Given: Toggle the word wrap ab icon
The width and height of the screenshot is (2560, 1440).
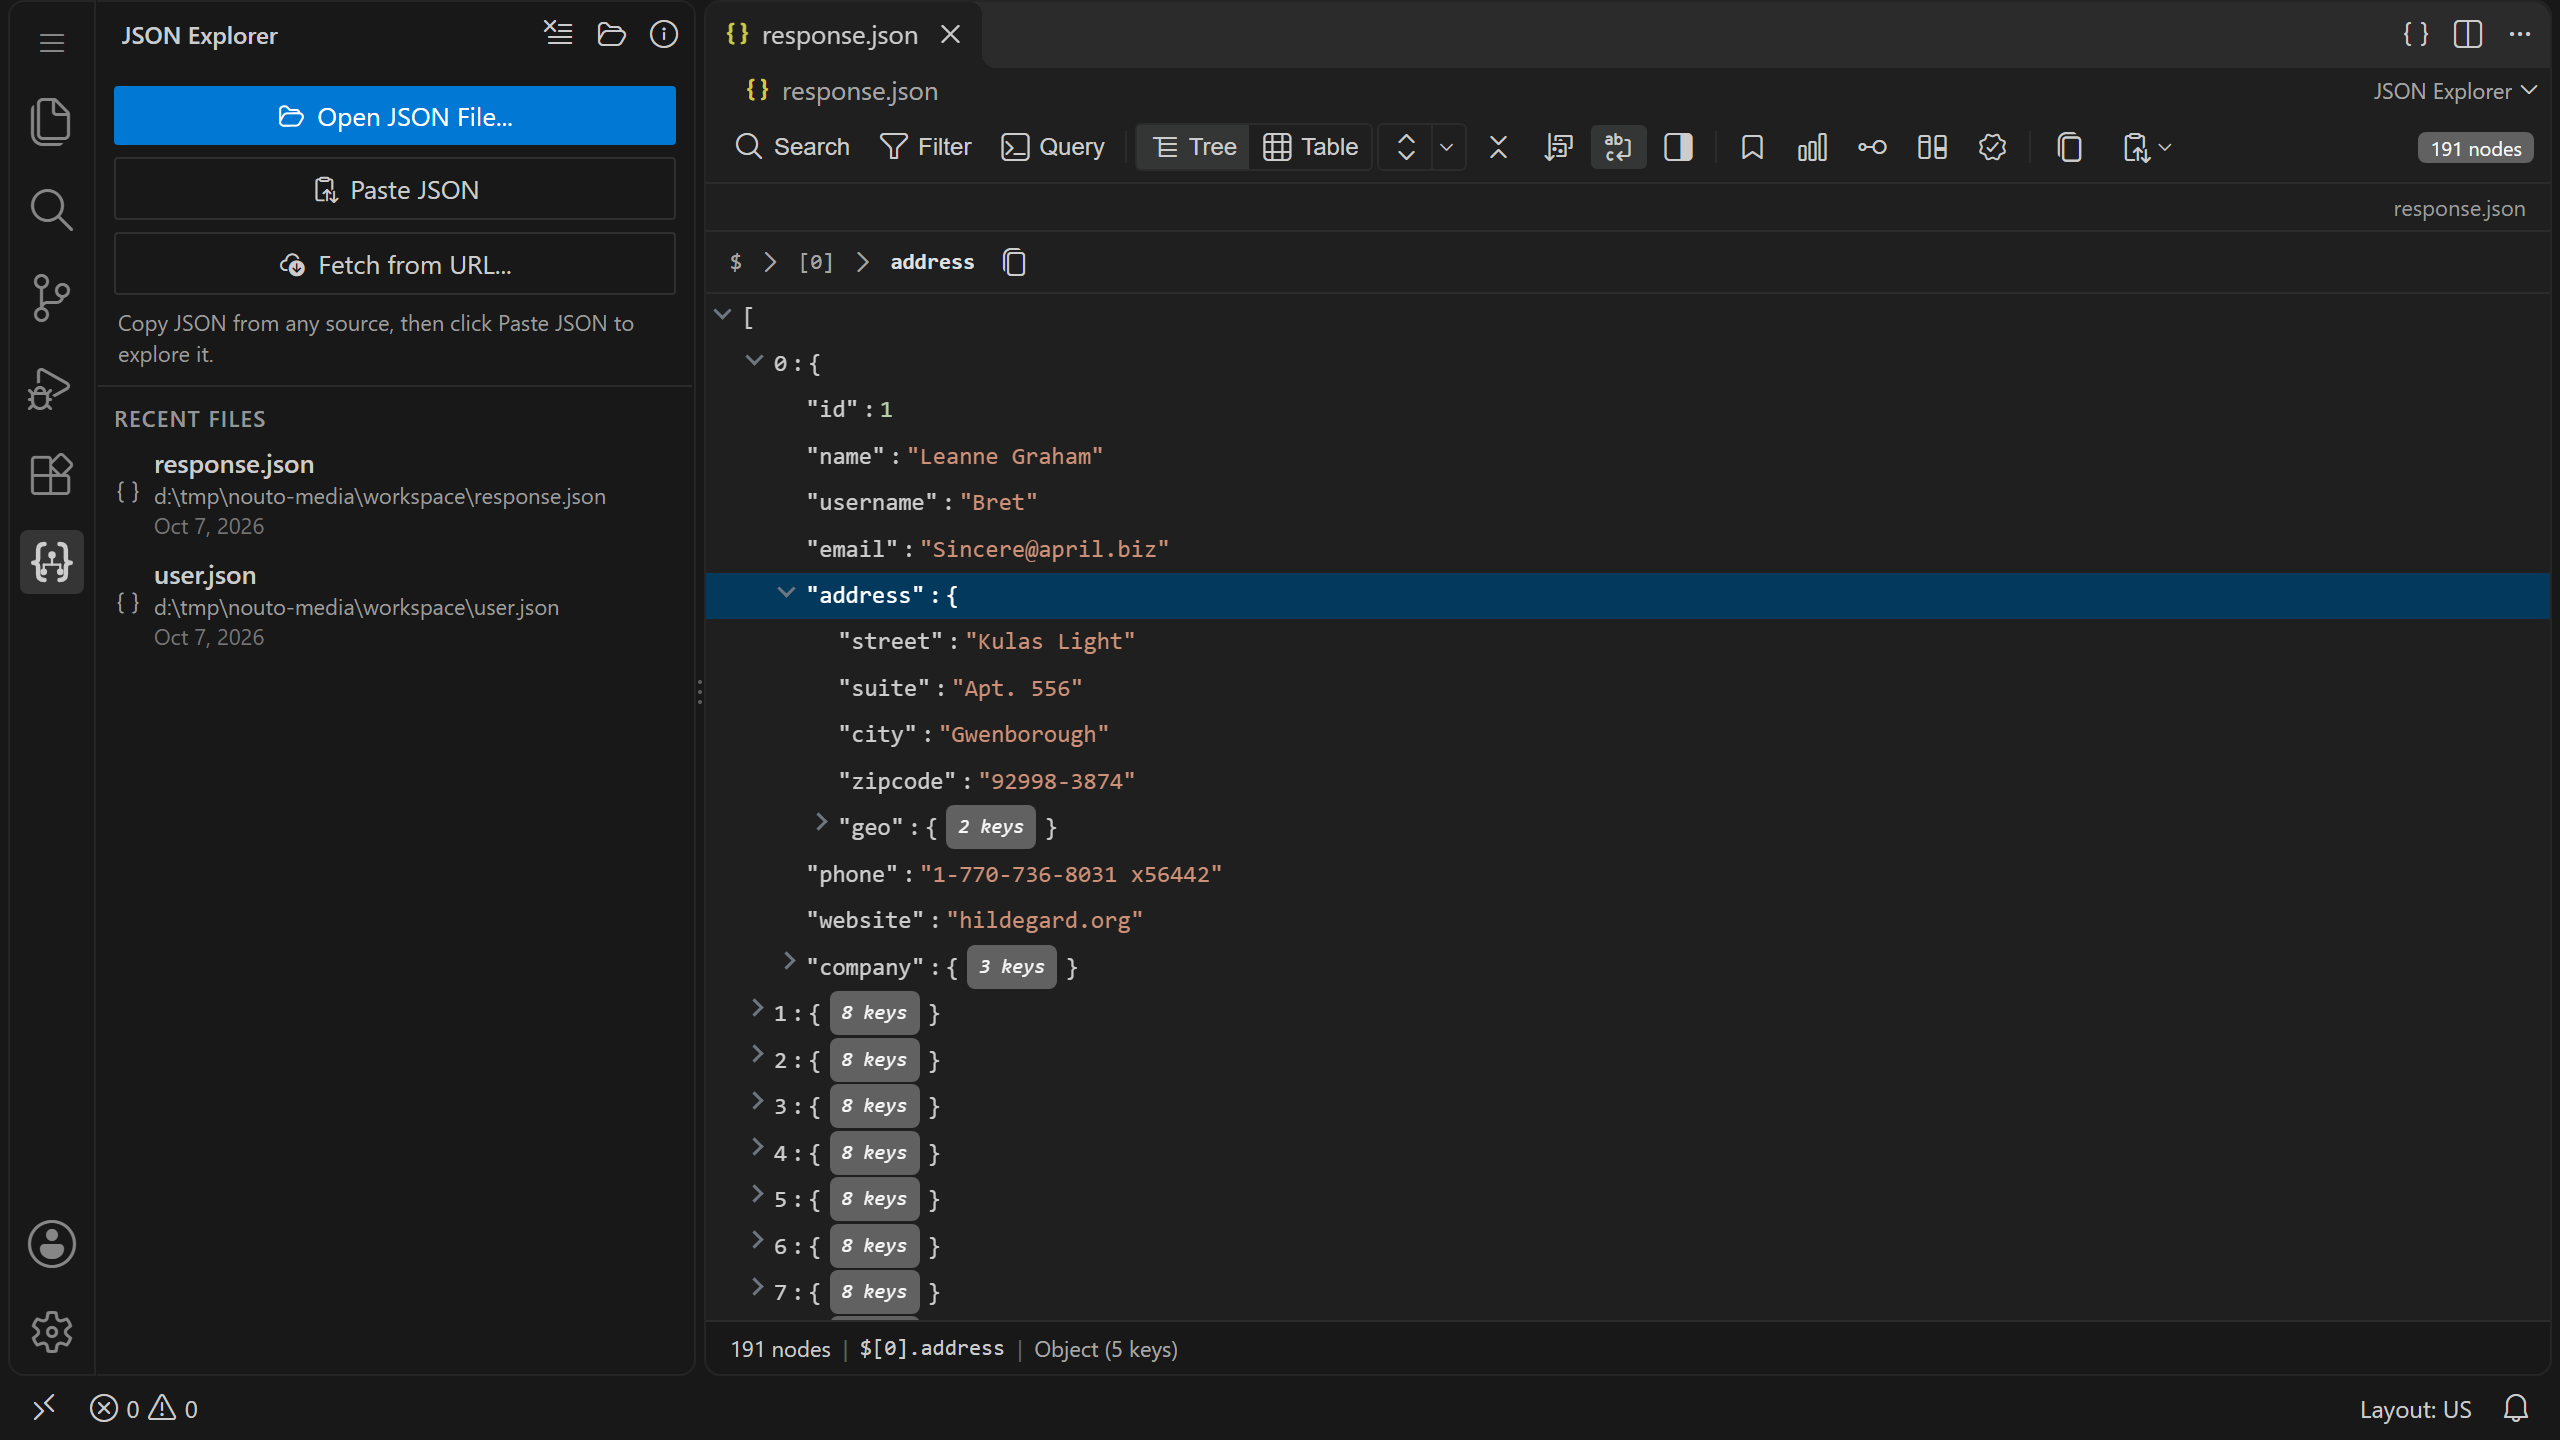Looking at the screenshot, I should pos(1618,148).
